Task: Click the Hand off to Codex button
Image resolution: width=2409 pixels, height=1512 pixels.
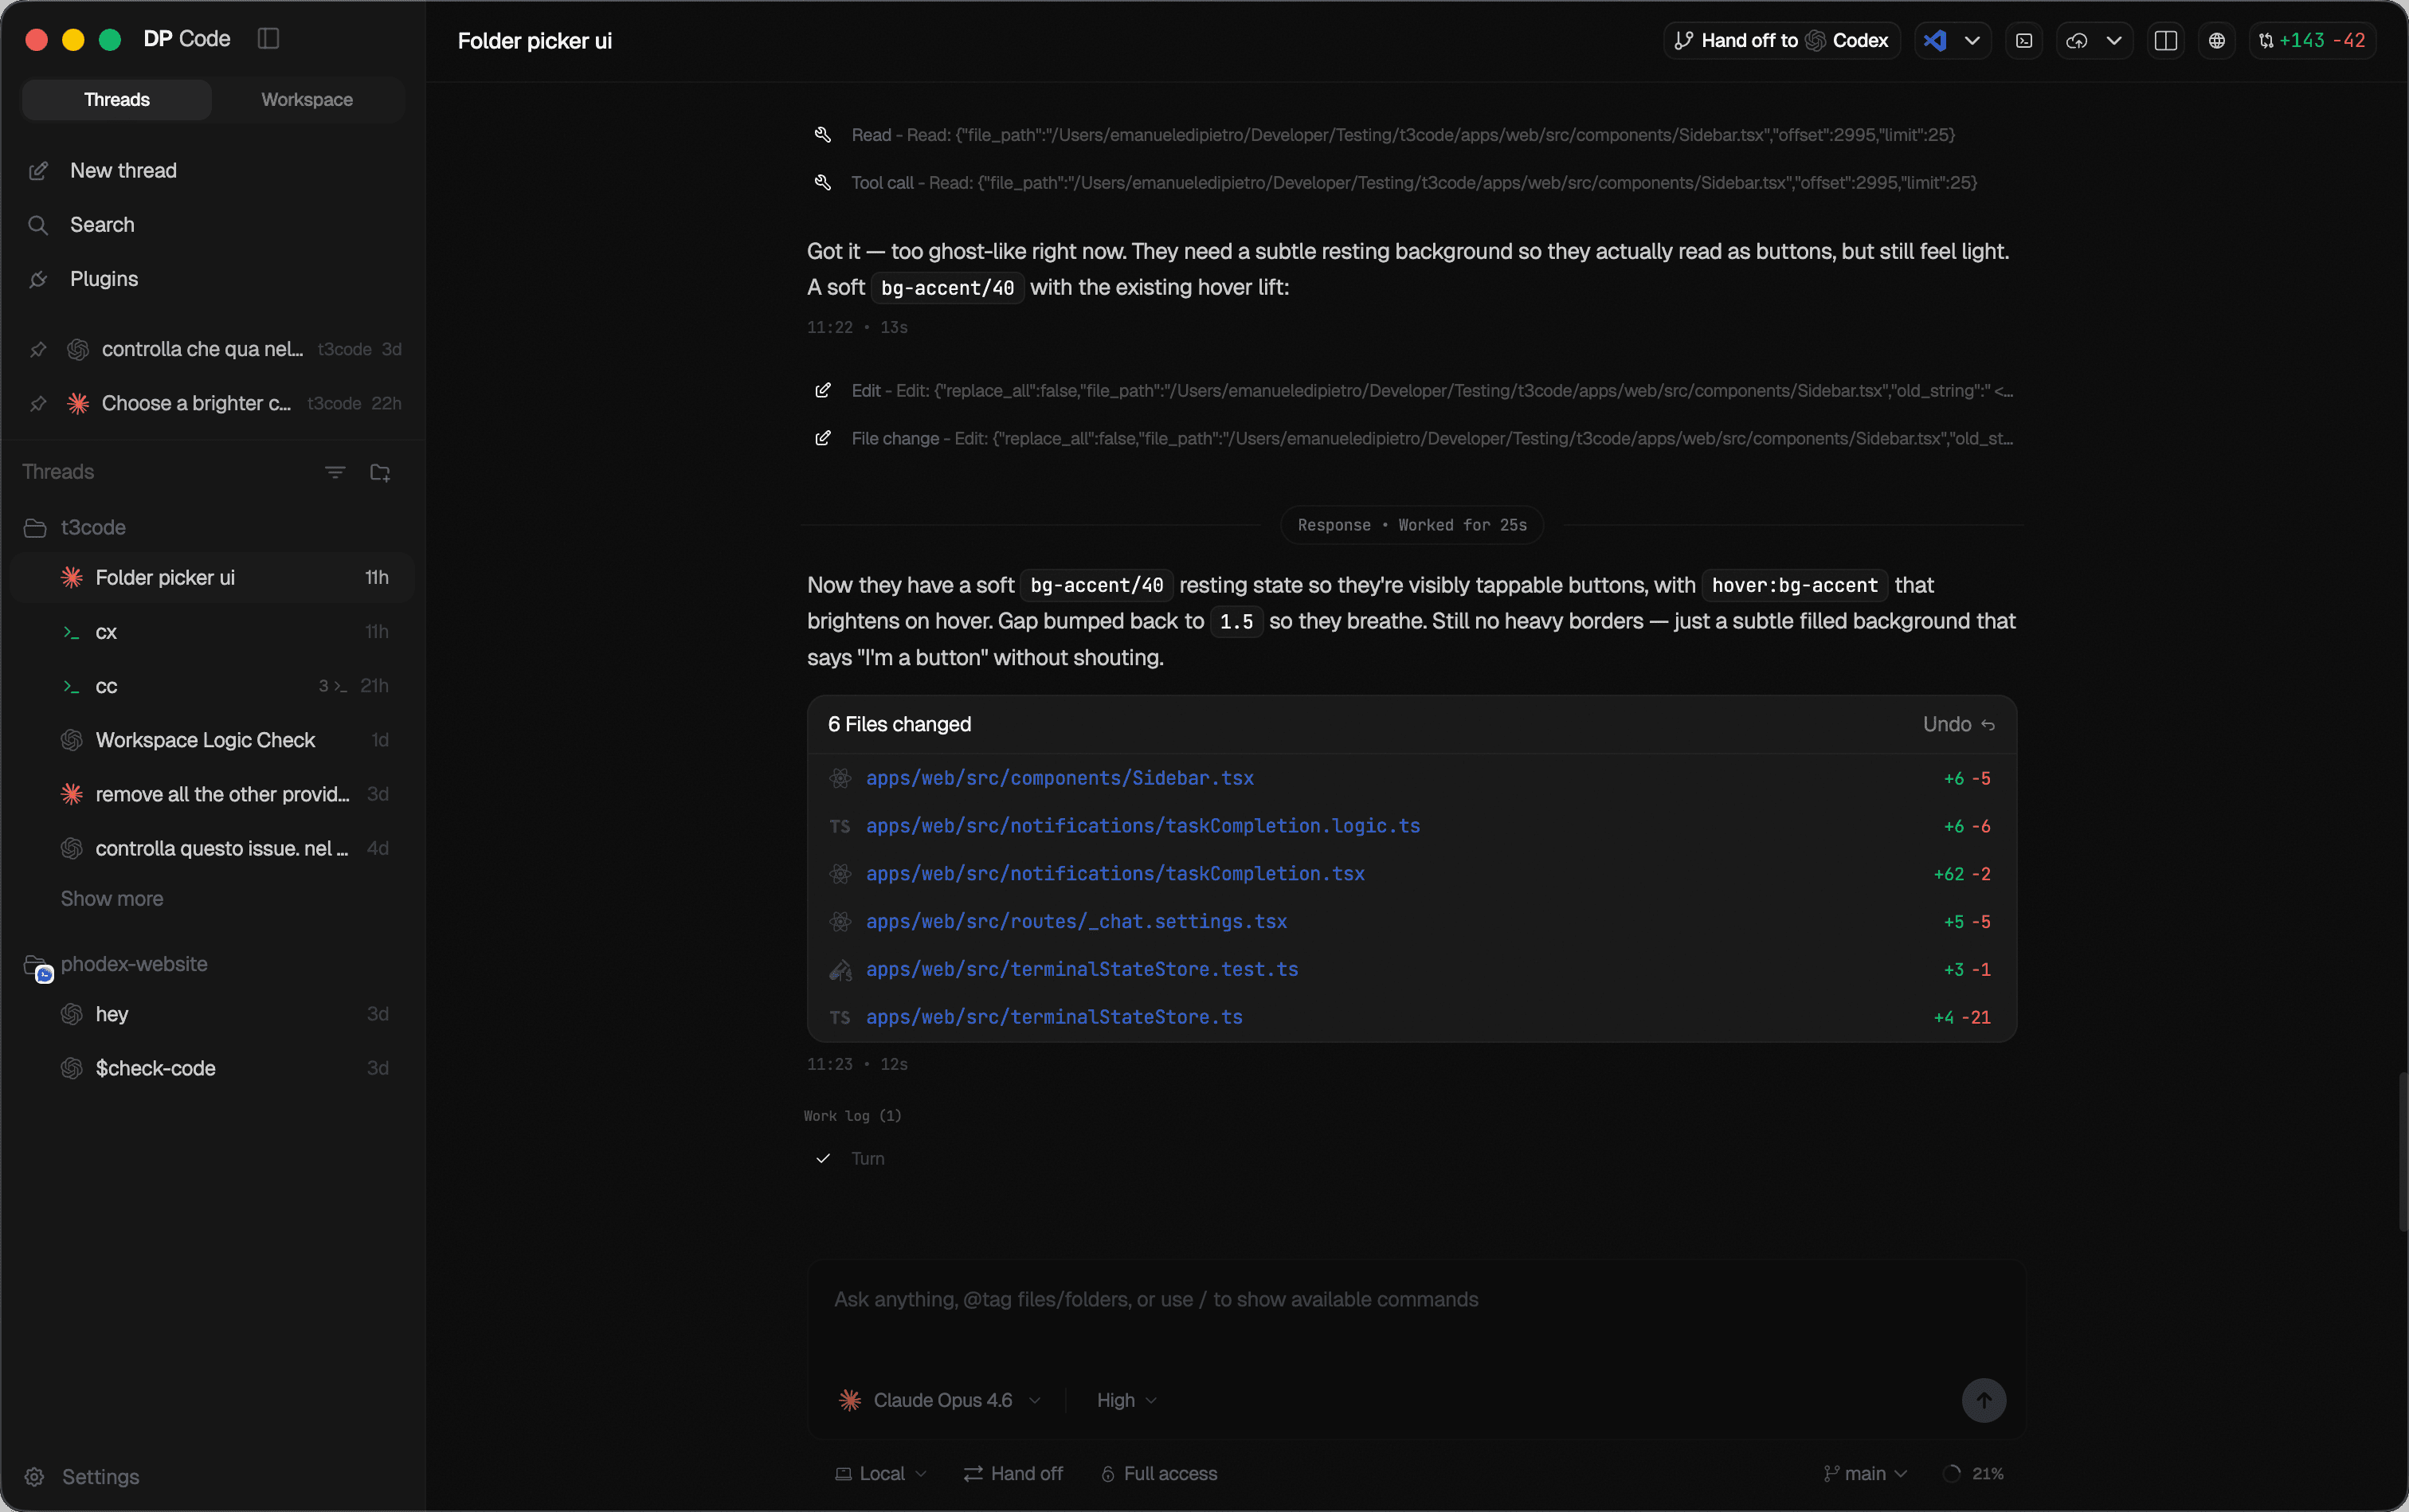Action: [x=1781, y=40]
